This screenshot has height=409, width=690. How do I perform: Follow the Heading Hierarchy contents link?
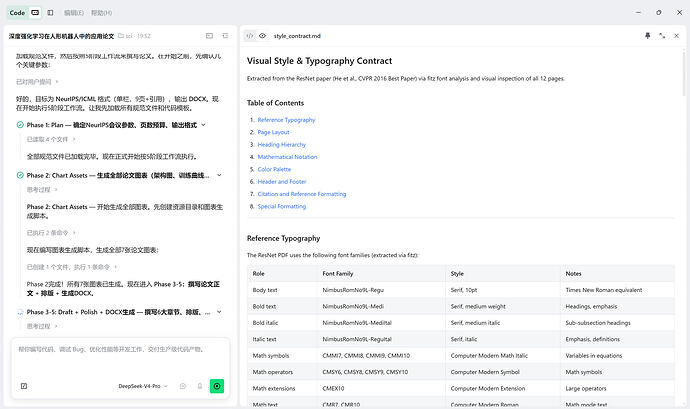[x=282, y=144]
